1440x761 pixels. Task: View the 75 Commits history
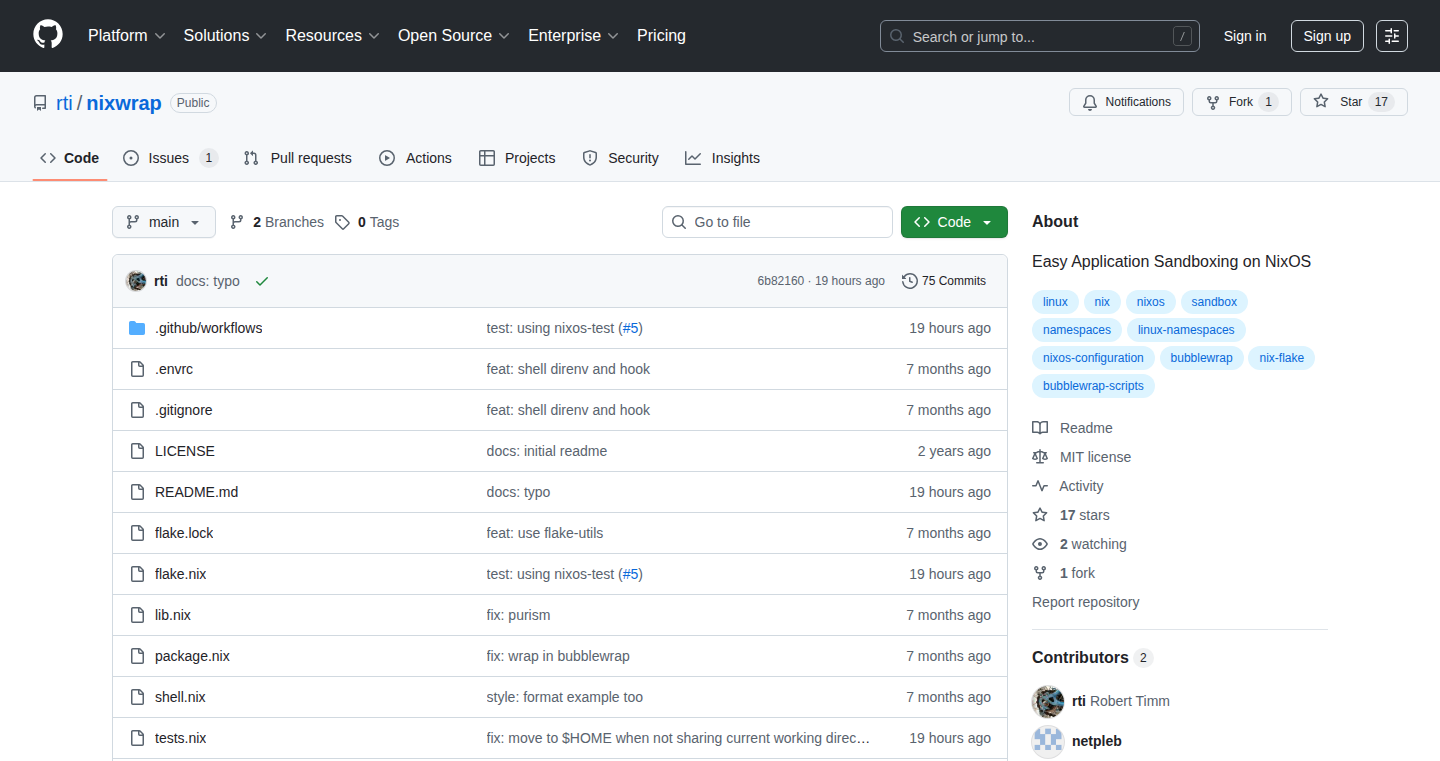pos(944,281)
